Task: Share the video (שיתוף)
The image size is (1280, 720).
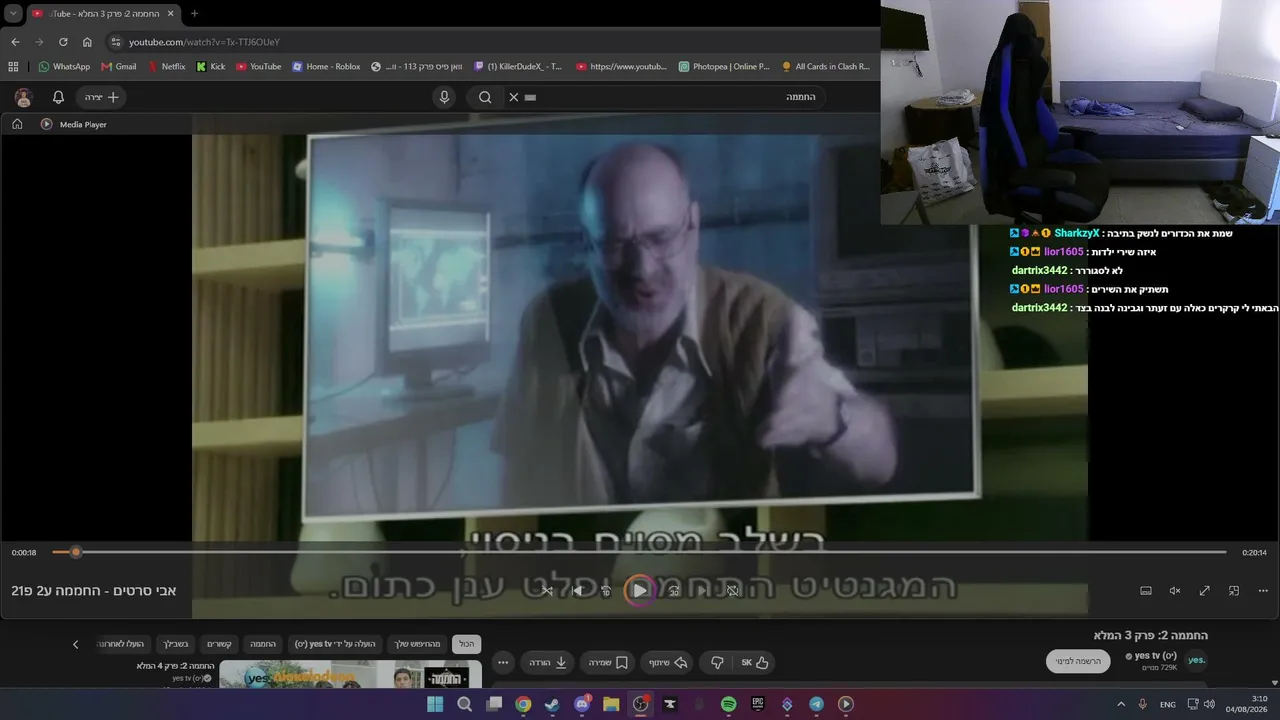Action: coord(669,662)
